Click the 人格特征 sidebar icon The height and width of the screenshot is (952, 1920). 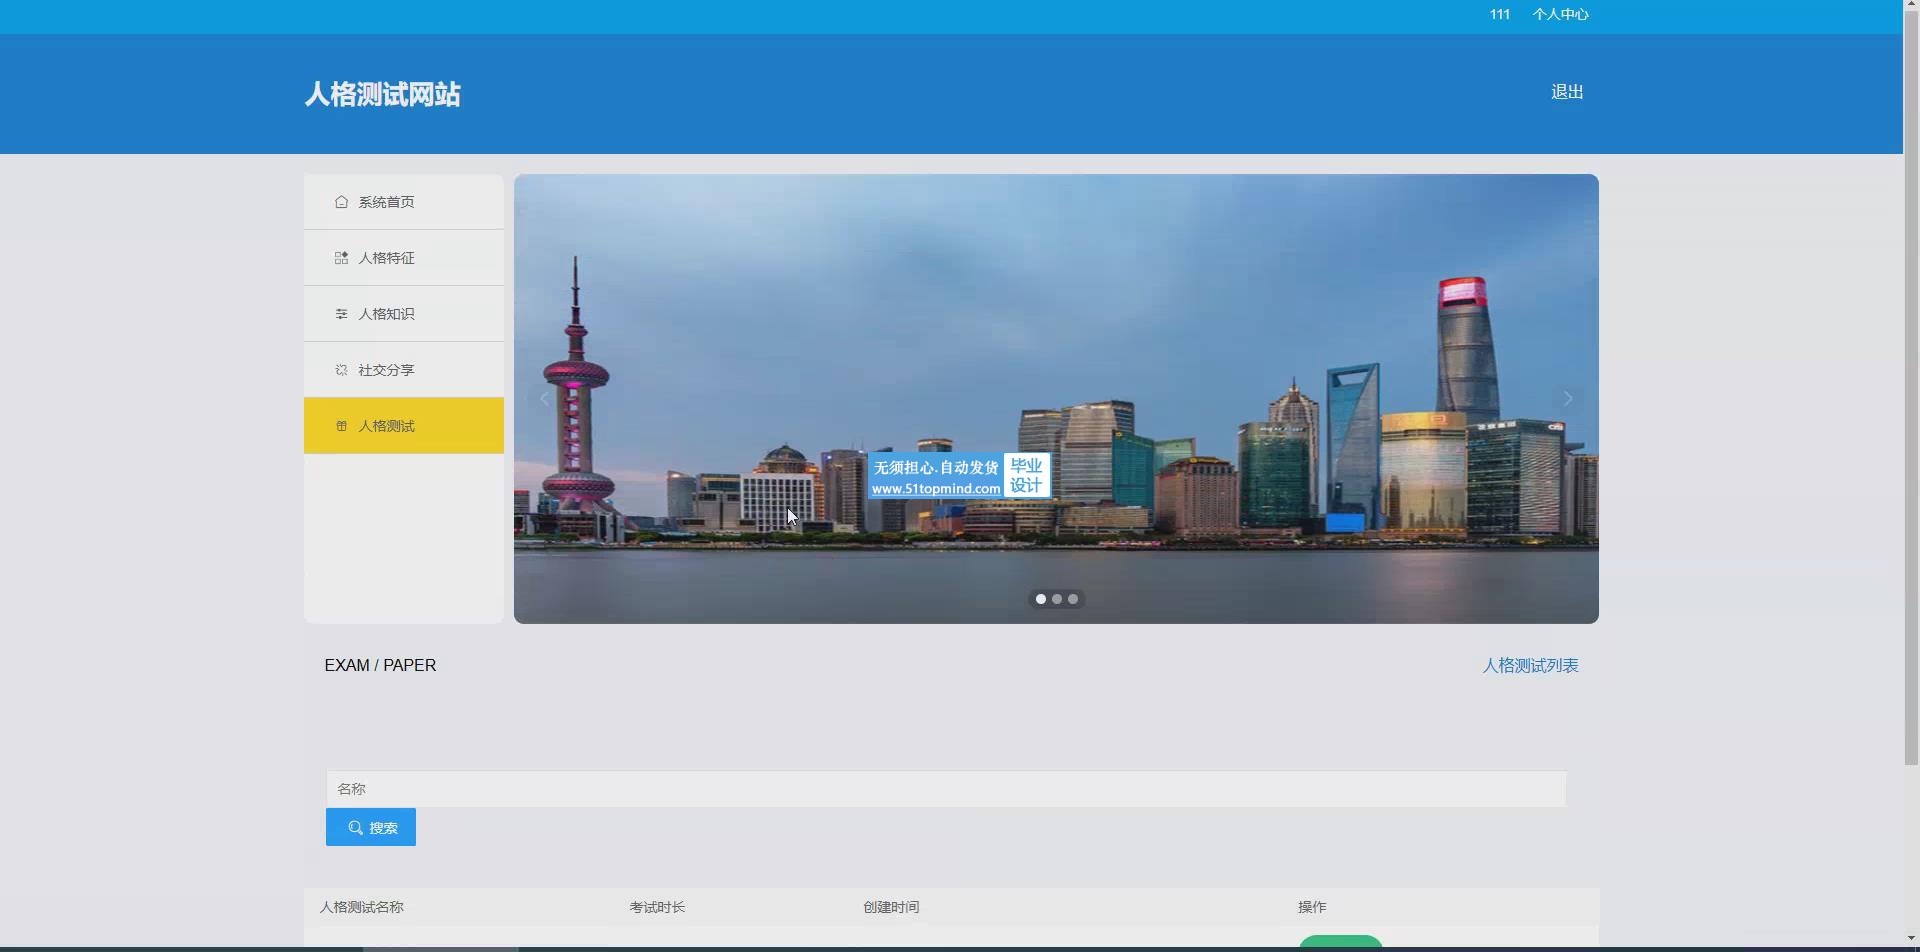(341, 258)
